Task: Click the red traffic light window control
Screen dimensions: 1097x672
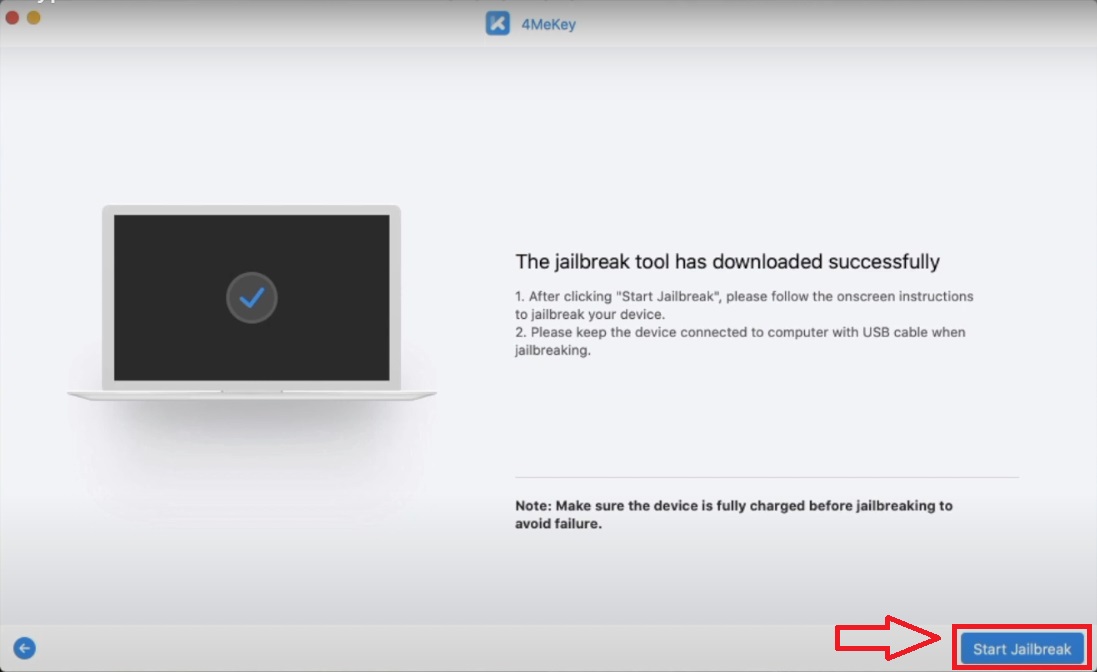Action: click(x=10, y=17)
